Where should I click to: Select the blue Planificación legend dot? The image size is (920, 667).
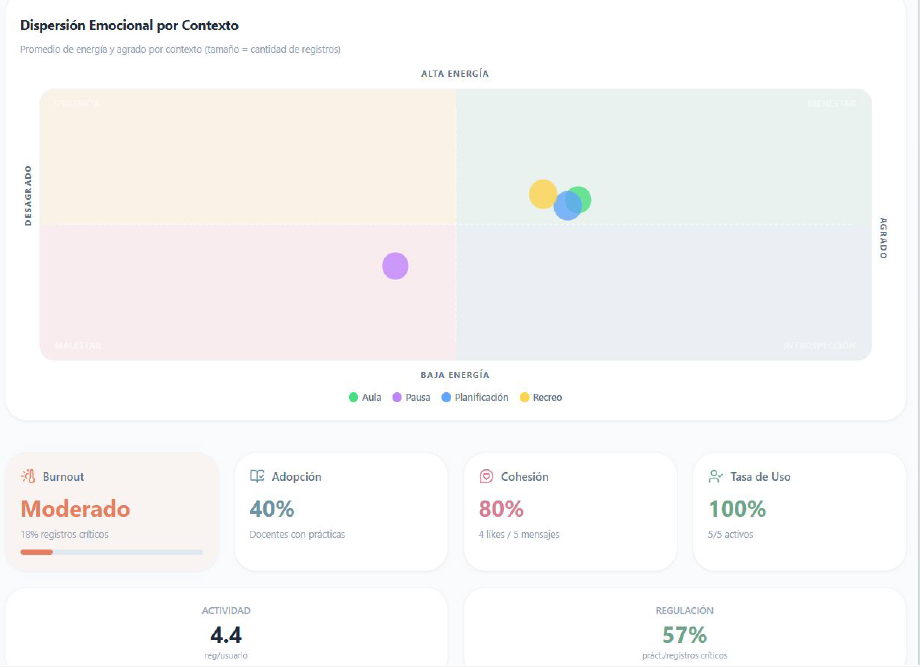pyautogui.click(x=446, y=396)
